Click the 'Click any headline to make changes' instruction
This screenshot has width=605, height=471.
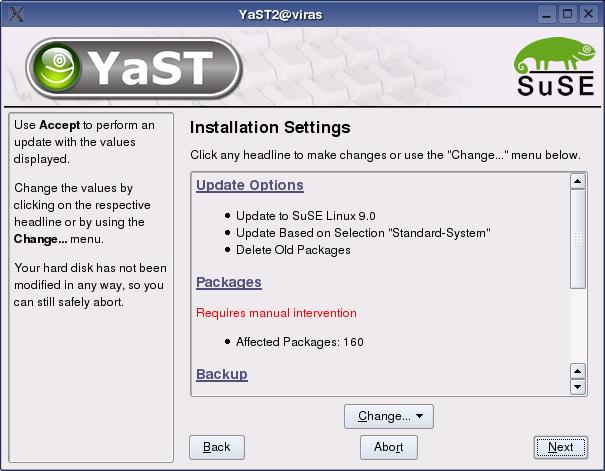[385, 155]
